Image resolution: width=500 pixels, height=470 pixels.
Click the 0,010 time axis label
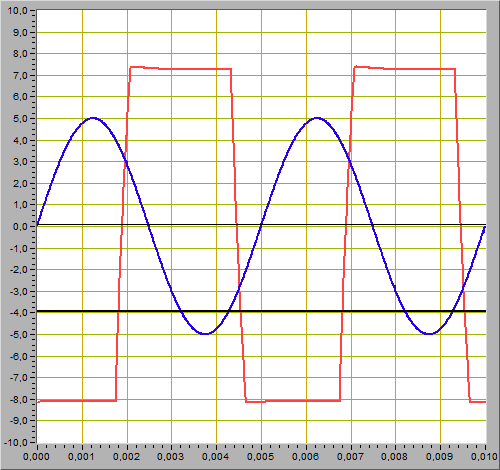coord(484,457)
